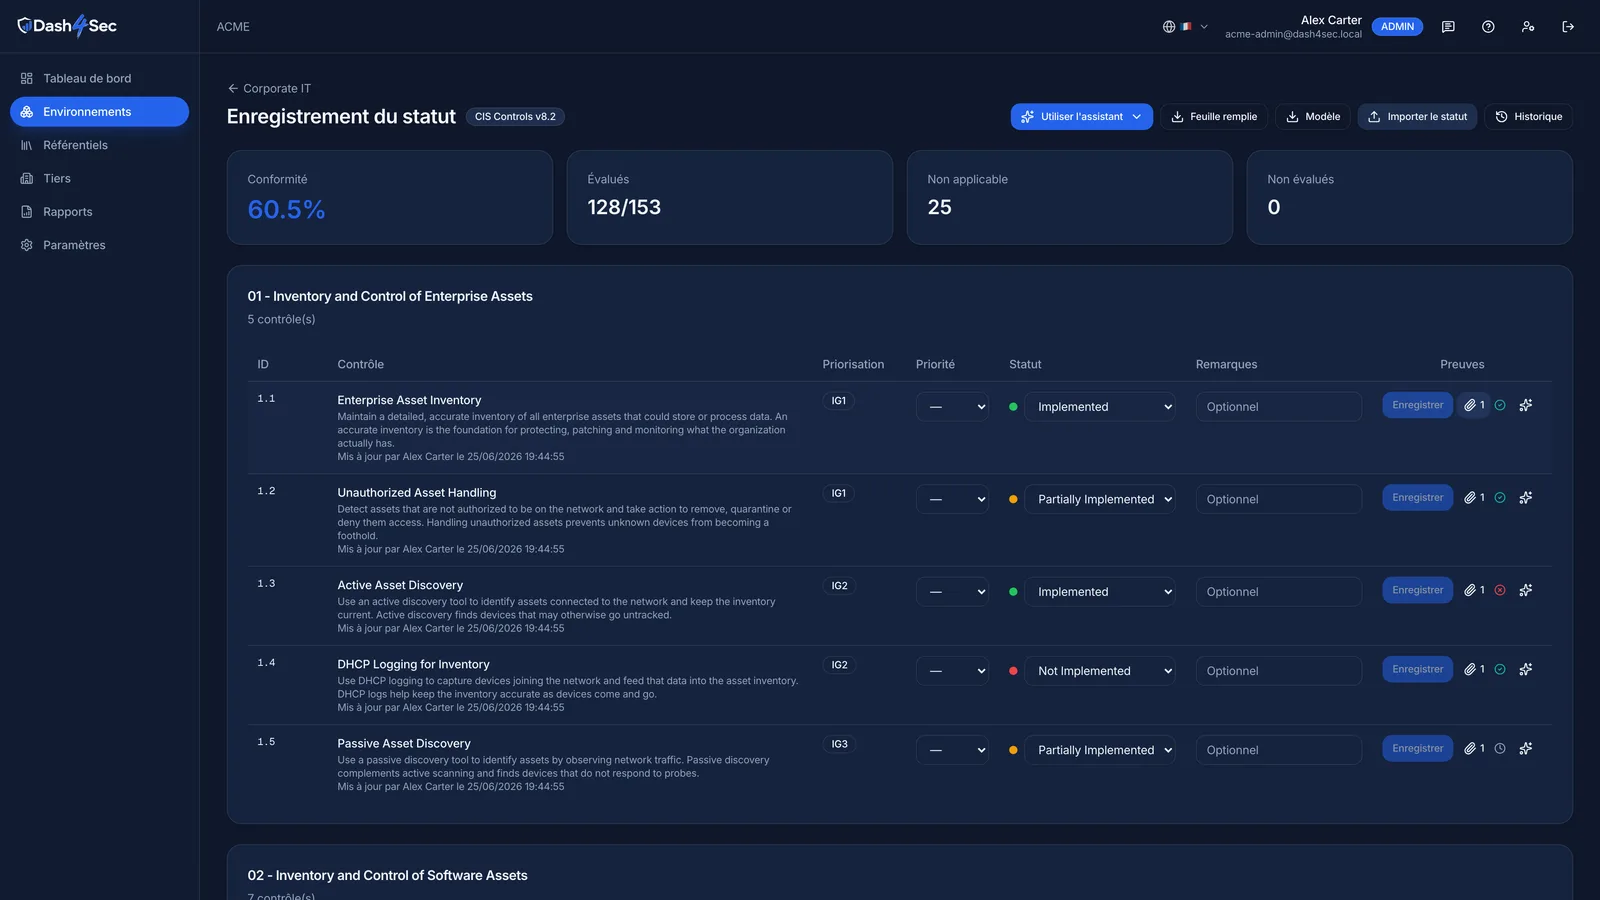1600x900 pixels.
Task: Download the Modèle template
Action: (x=1313, y=117)
